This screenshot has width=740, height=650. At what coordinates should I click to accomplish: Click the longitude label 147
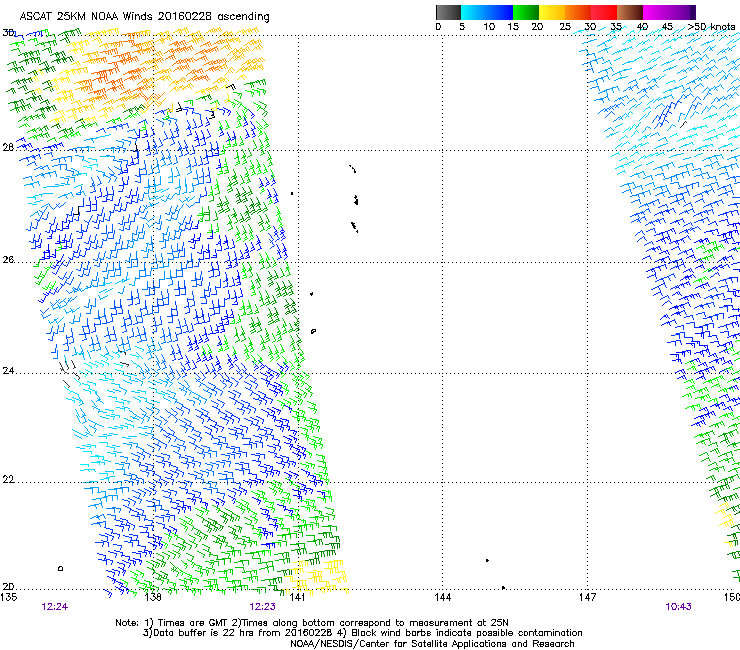[588, 597]
